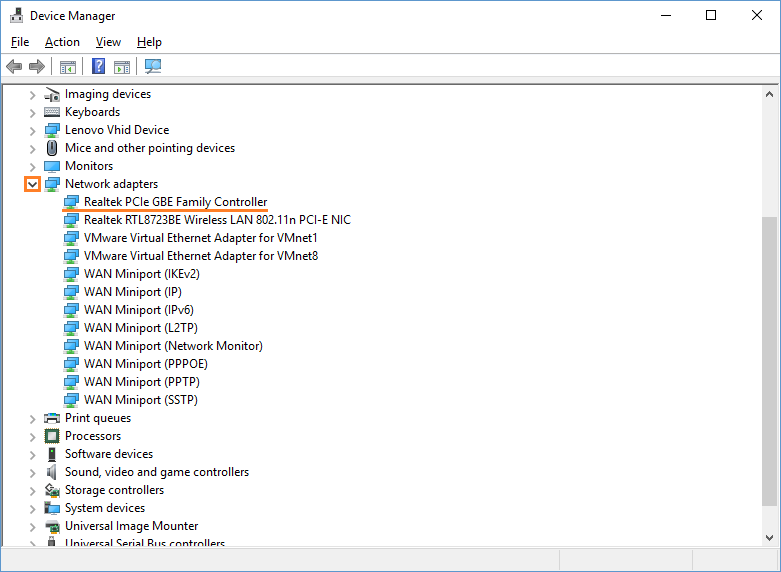Viewport: 781px width, 572px height.
Task: Expand Sound, video and game controllers
Action: coord(32,473)
